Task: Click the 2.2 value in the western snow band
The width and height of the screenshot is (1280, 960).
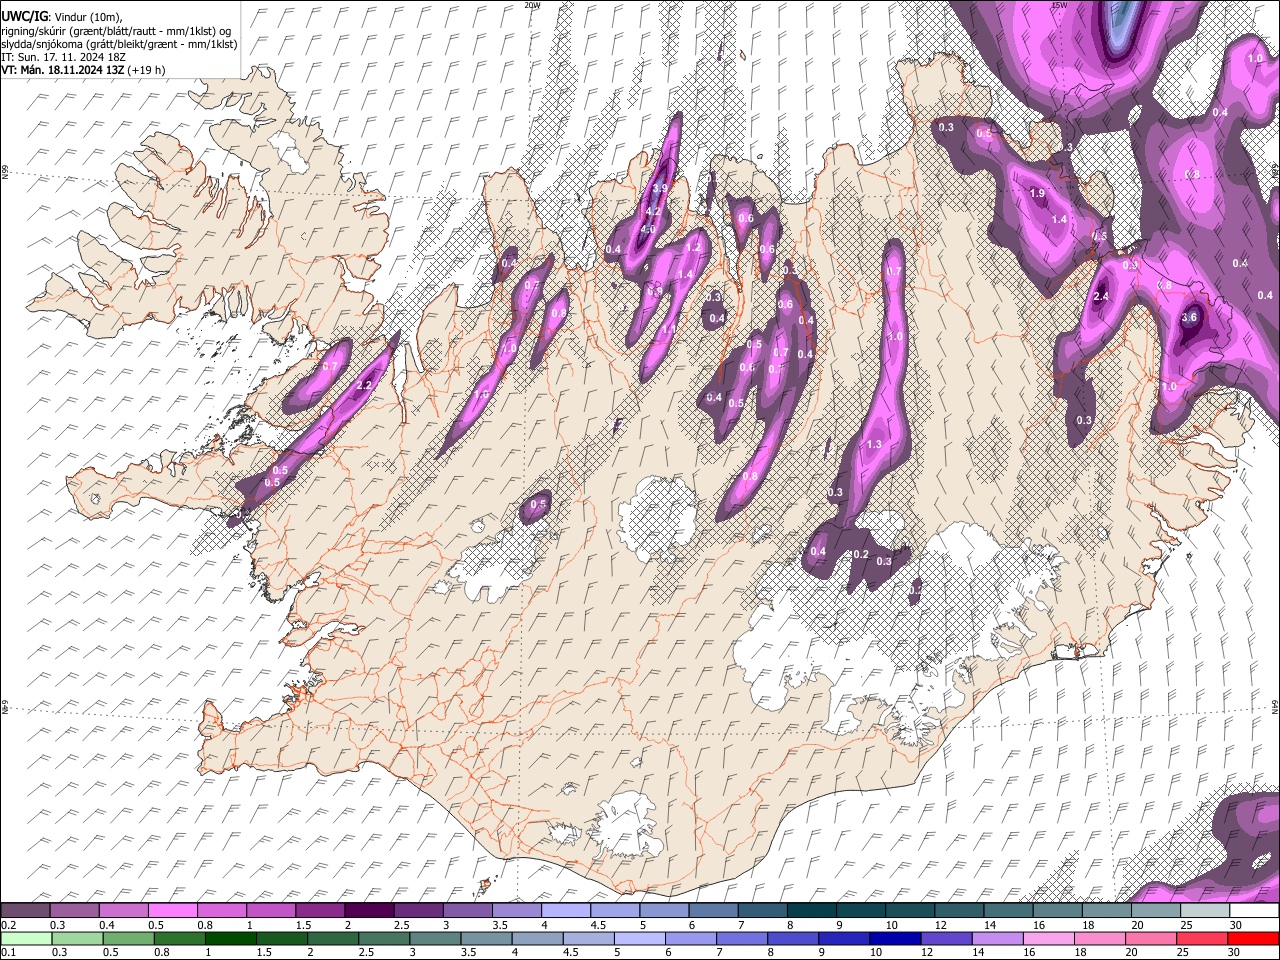Action: [364, 386]
